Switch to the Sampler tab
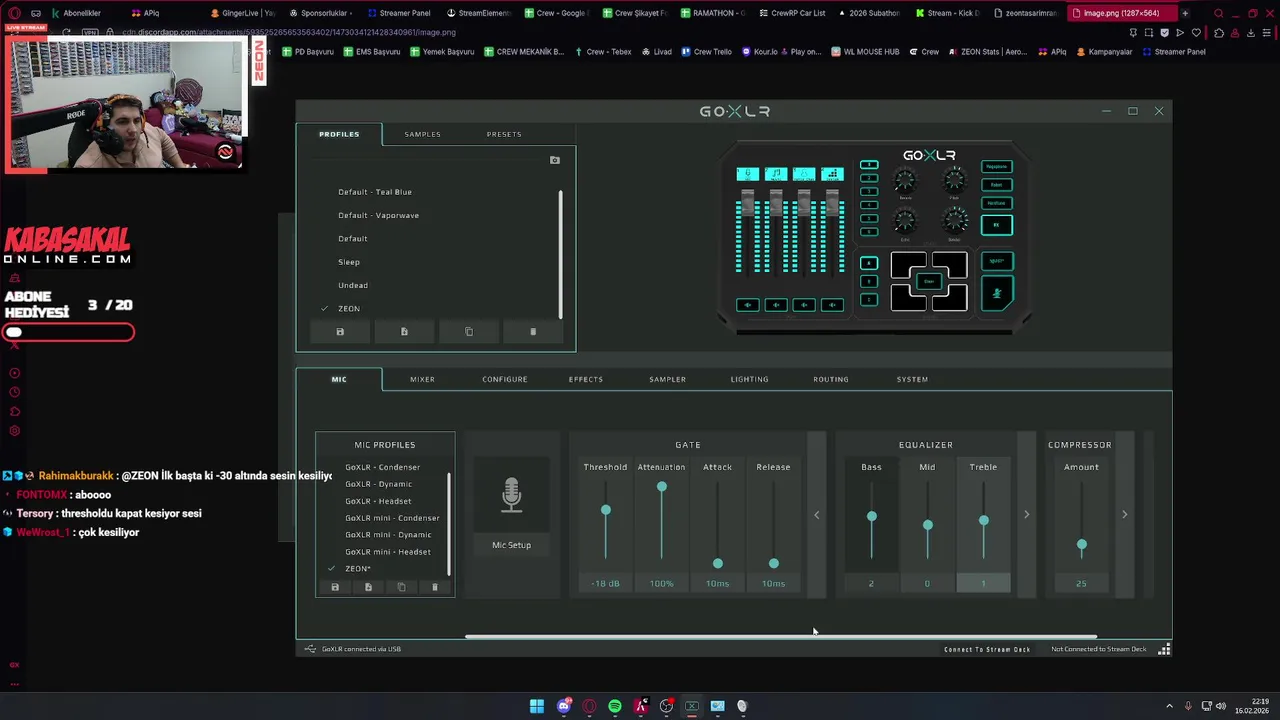This screenshot has width=1280, height=720. click(x=667, y=379)
